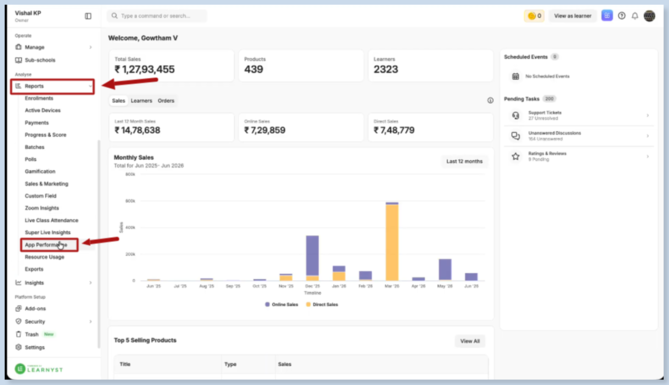Click the Trash bin icon
The height and width of the screenshot is (385, 669).
(x=18, y=334)
